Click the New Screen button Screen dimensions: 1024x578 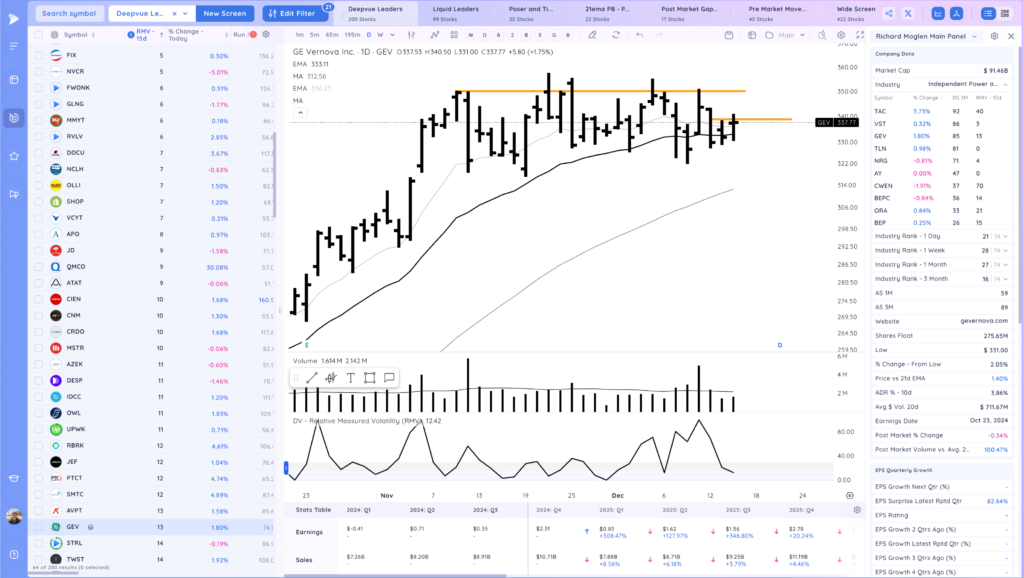pyautogui.click(x=225, y=13)
